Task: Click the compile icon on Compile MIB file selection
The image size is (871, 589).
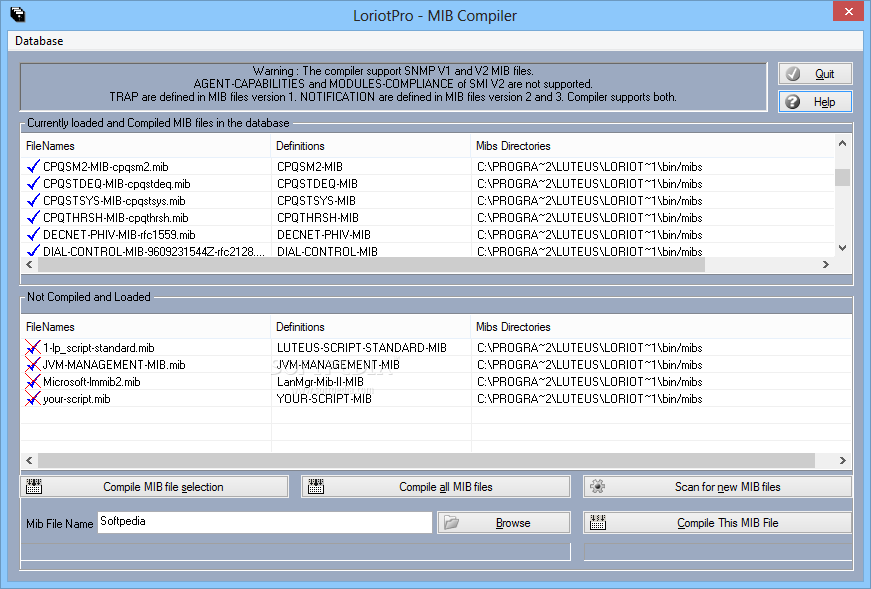Action: [34, 486]
